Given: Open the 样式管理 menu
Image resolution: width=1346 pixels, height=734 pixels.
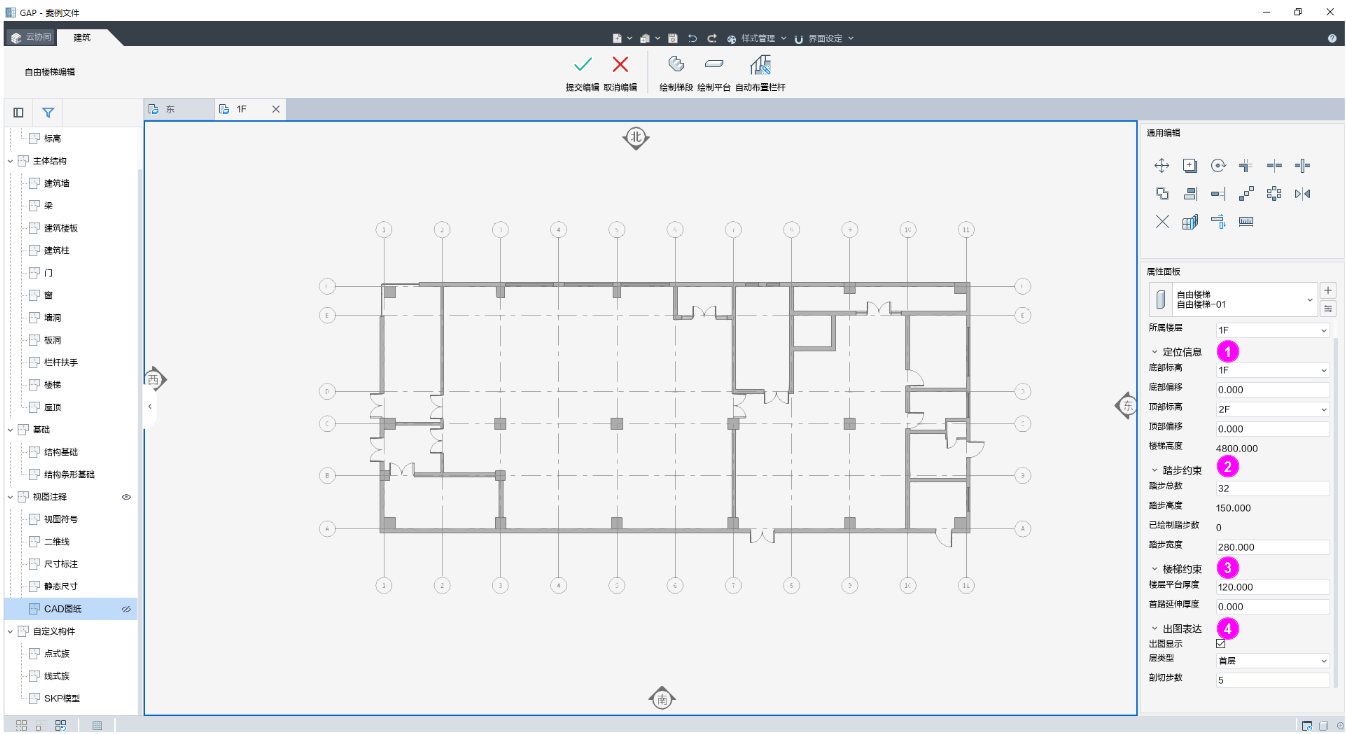Looking at the screenshot, I should (756, 38).
